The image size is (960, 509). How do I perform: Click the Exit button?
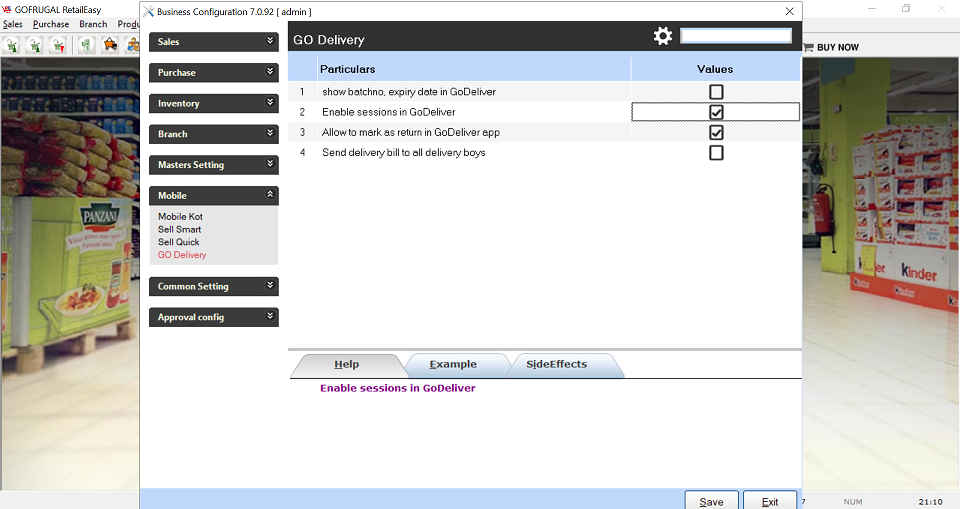(x=769, y=501)
